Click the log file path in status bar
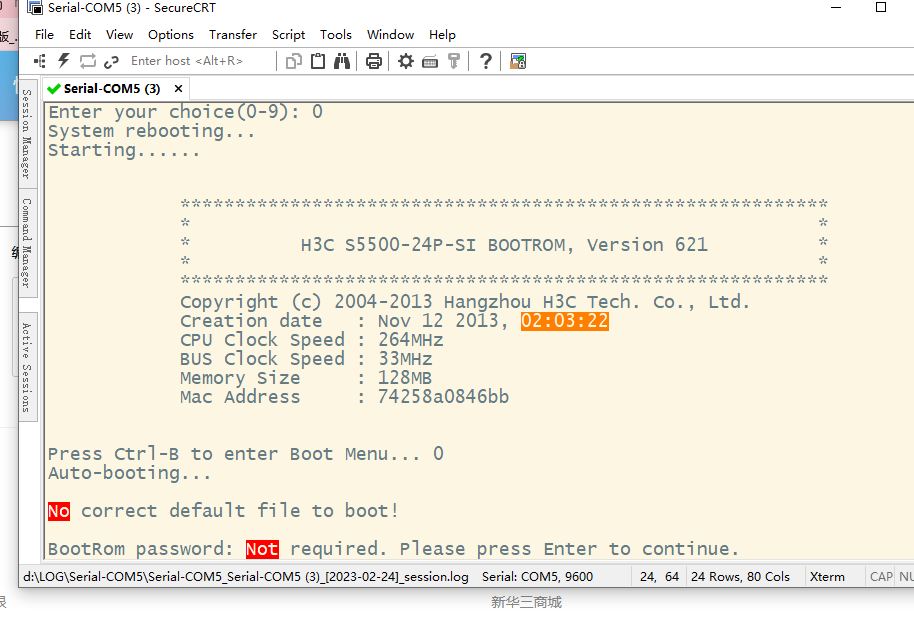 (245, 577)
